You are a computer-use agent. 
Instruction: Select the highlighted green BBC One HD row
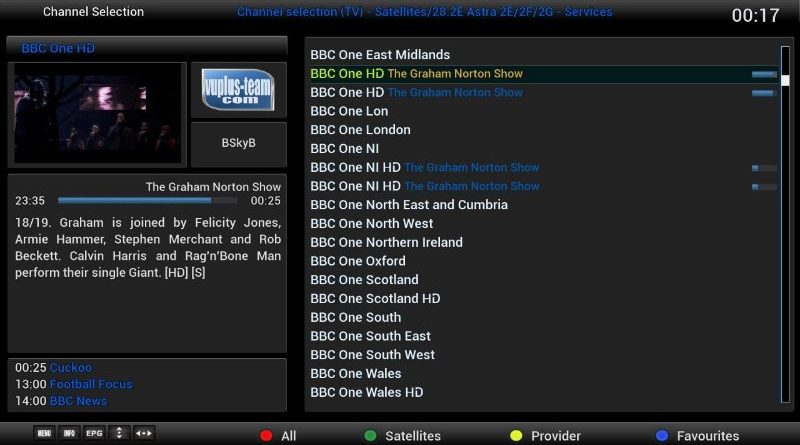click(543, 73)
